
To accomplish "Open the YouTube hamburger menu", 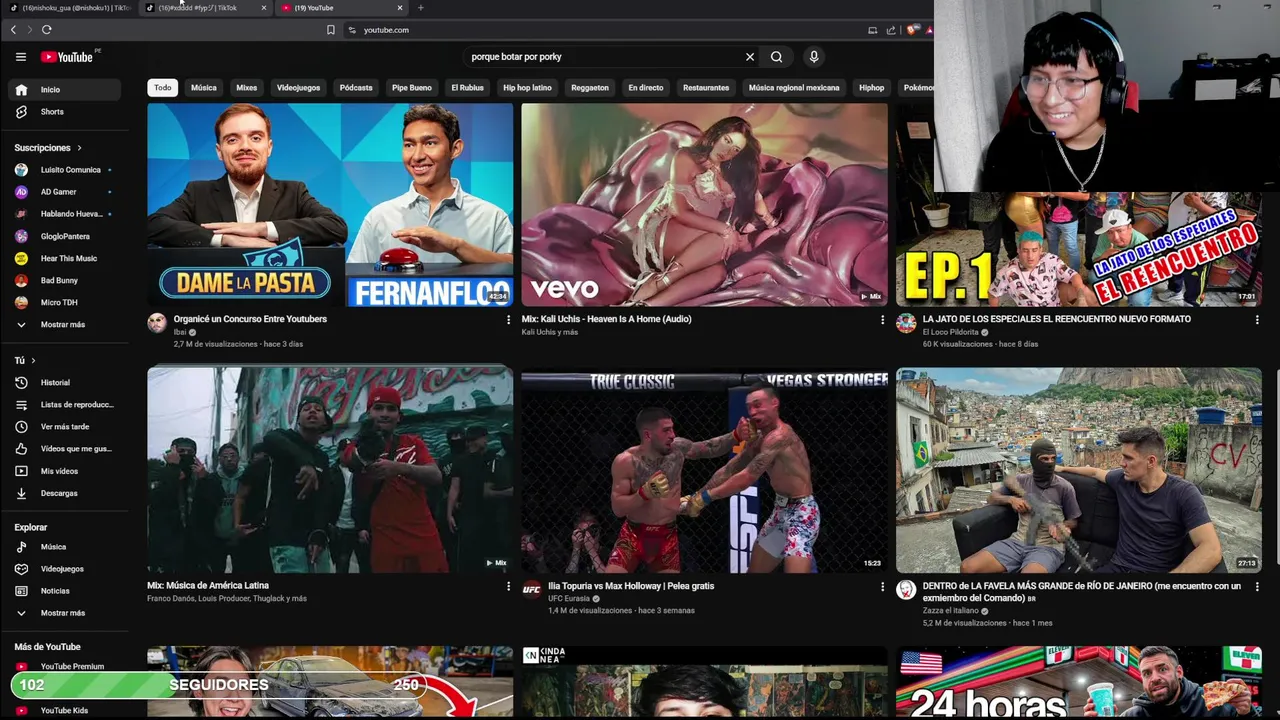I will (x=20, y=57).
